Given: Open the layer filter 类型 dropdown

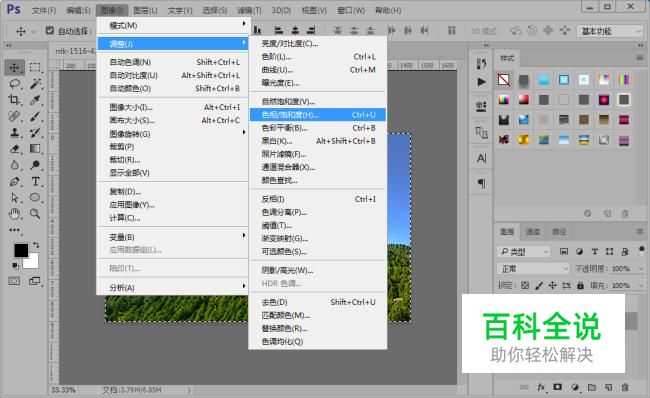Looking at the screenshot, I should click(x=524, y=251).
